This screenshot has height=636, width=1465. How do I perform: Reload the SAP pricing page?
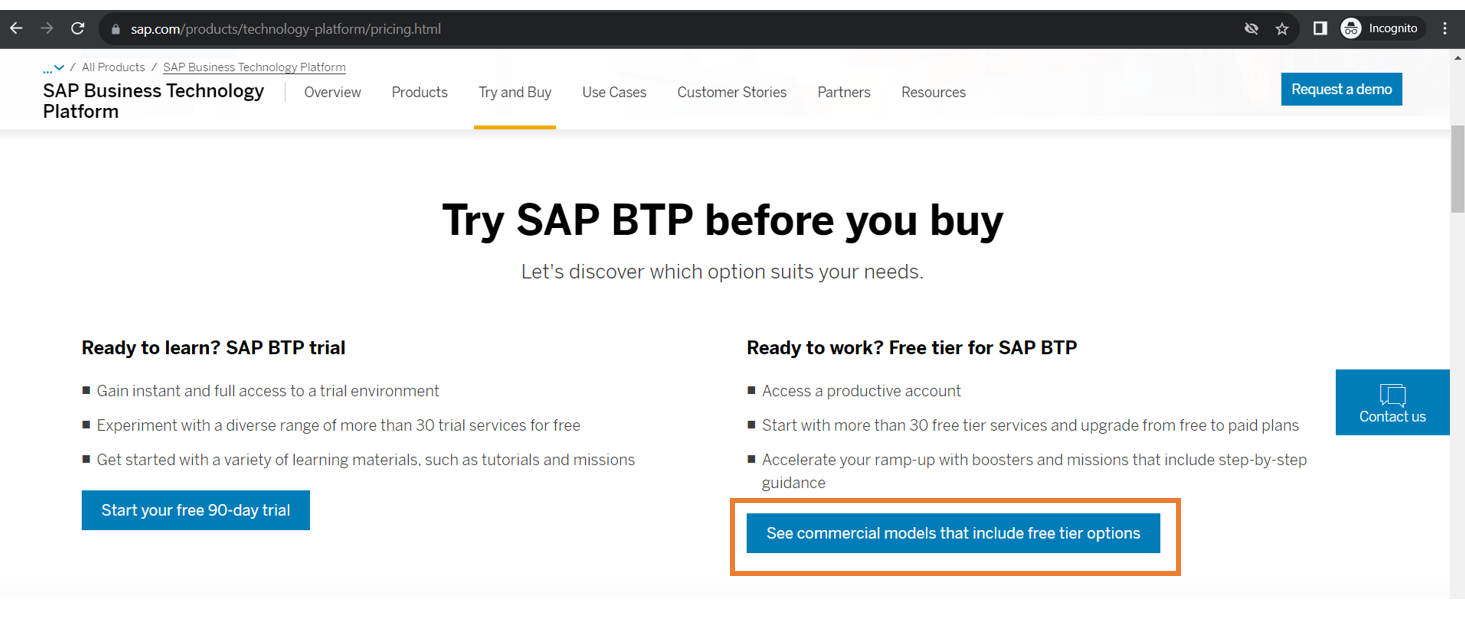[x=78, y=29]
